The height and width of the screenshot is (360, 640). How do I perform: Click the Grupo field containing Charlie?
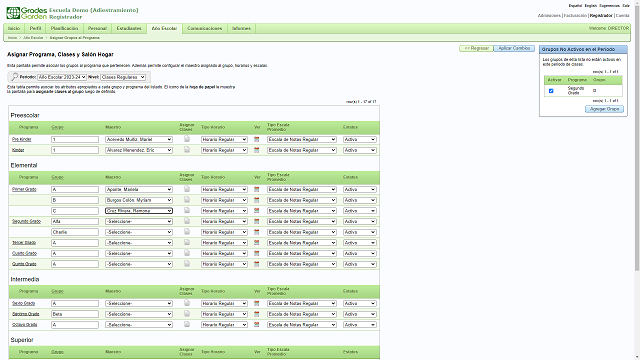(75, 232)
